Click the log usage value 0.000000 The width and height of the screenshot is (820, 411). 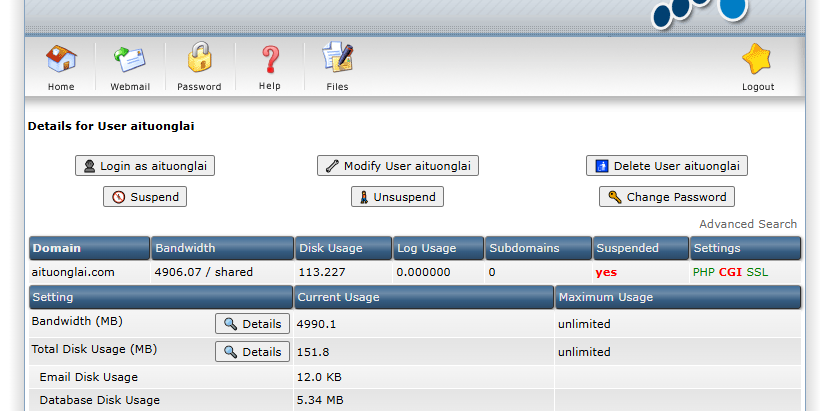(x=423, y=272)
